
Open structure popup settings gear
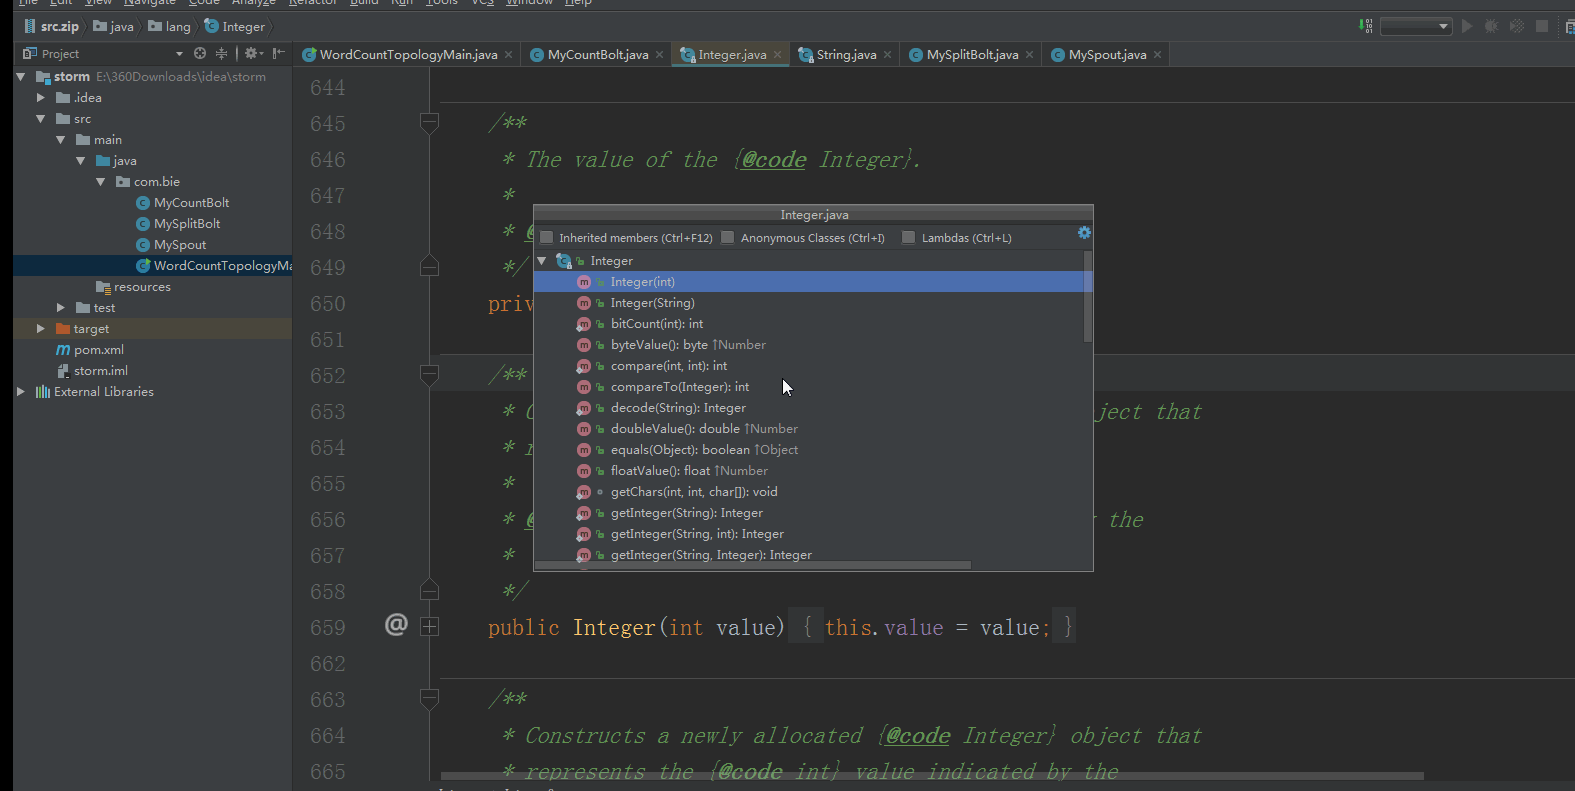(1084, 233)
